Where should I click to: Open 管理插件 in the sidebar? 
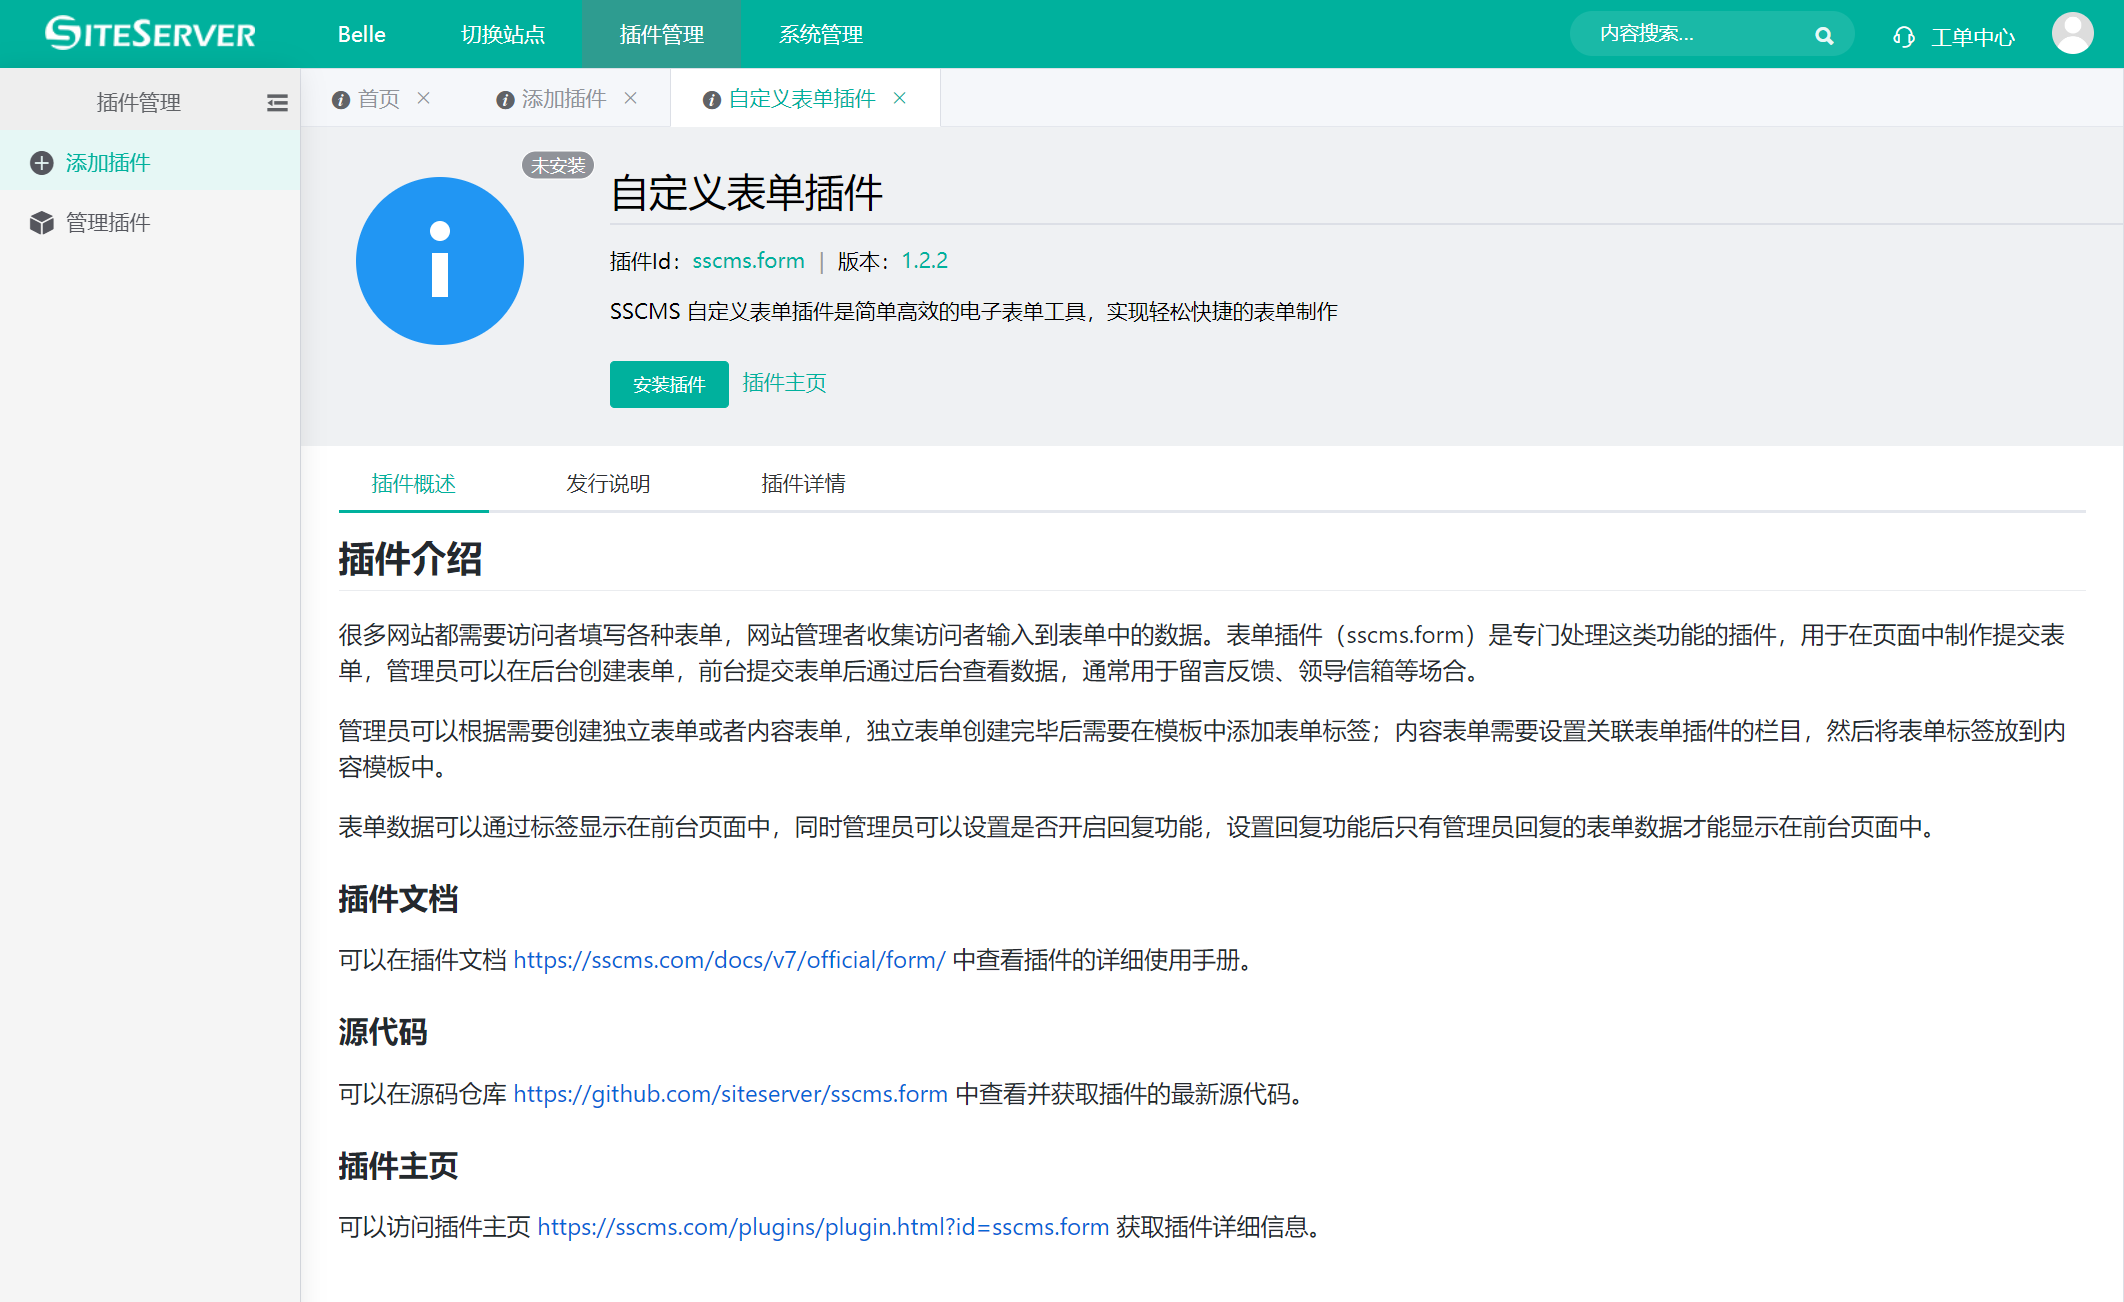tap(108, 223)
